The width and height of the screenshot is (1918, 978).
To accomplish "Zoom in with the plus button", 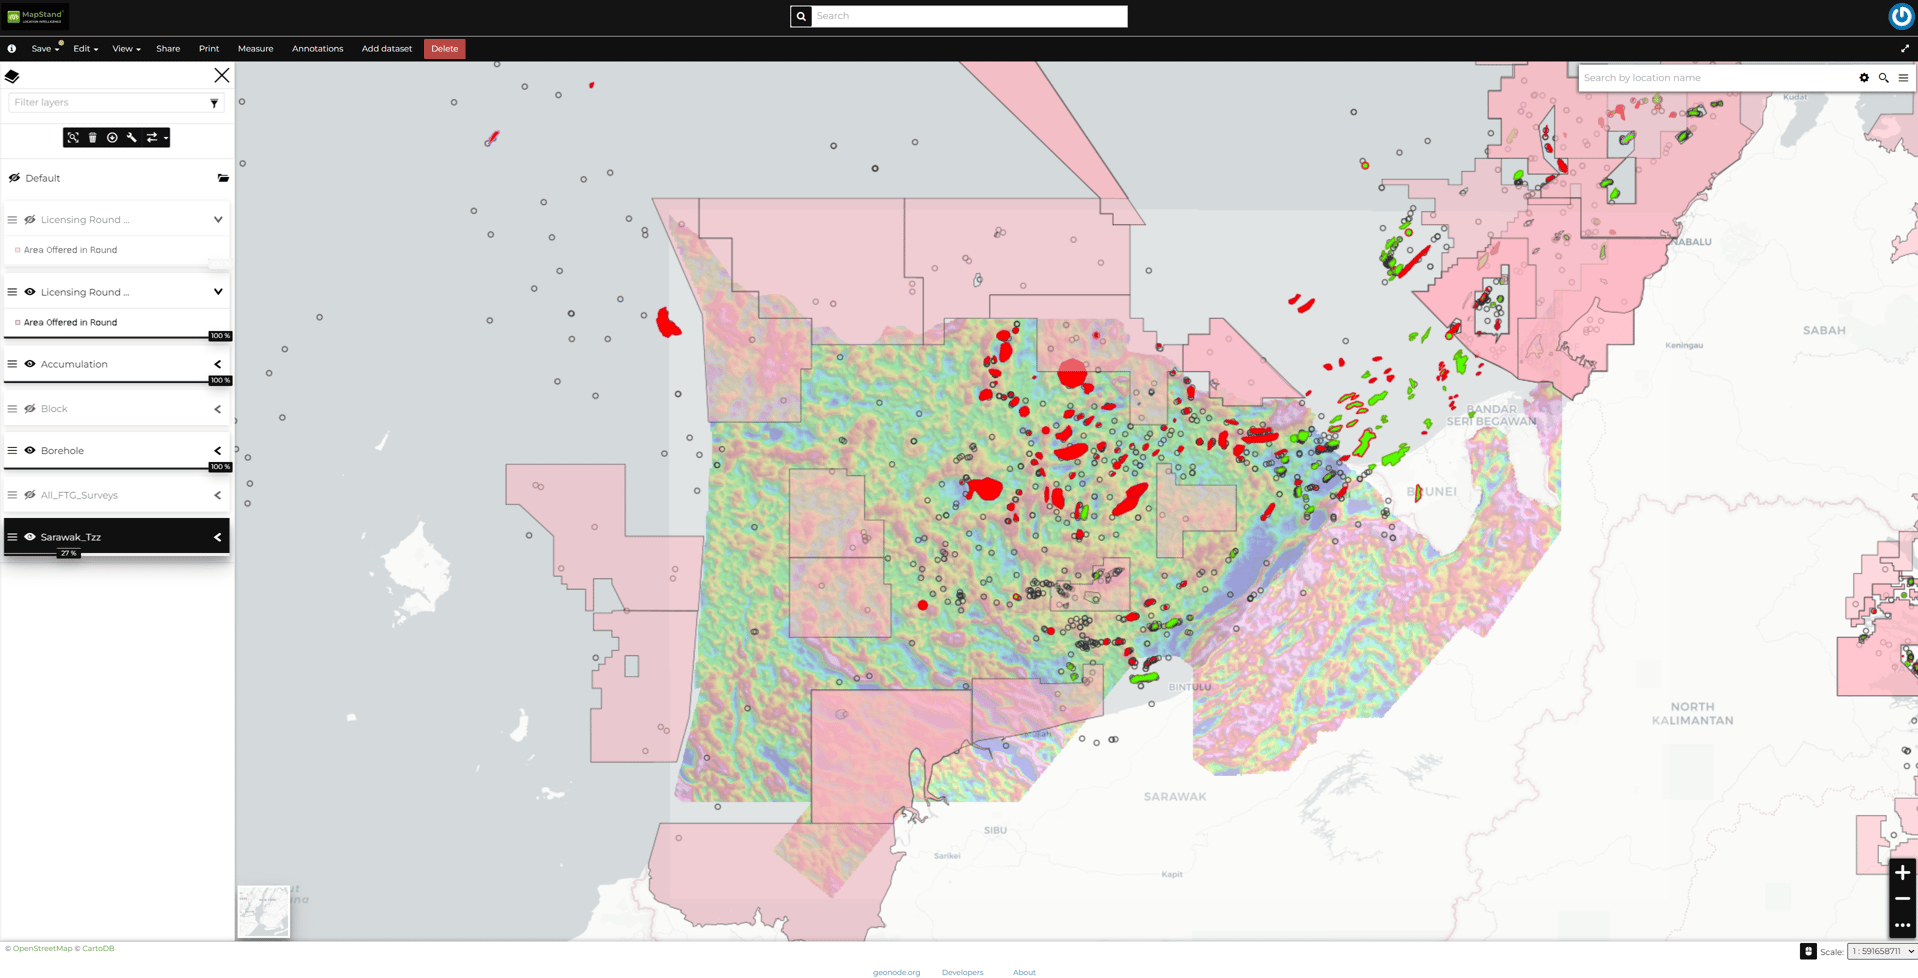I will (1902, 873).
